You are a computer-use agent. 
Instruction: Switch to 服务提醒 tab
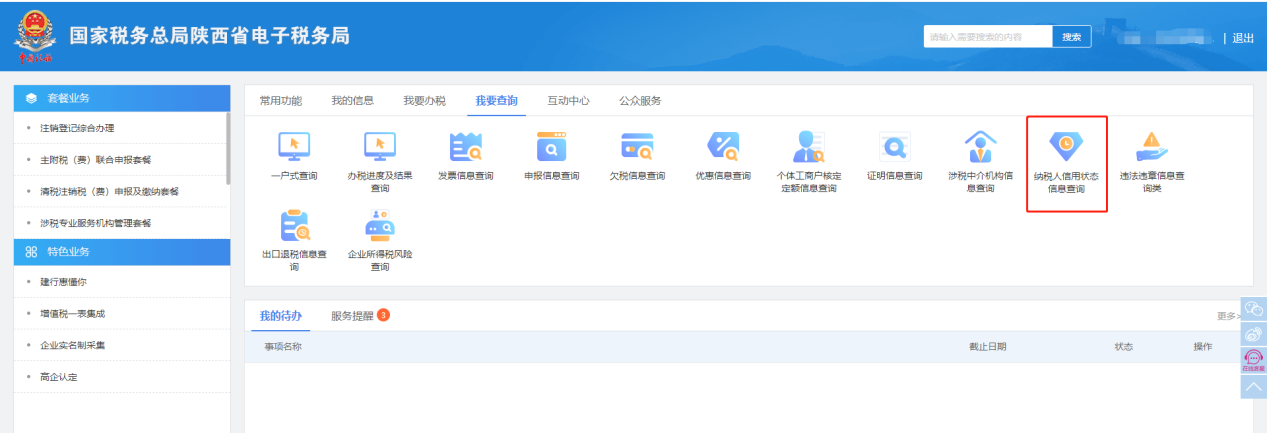[x=353, y=316]
